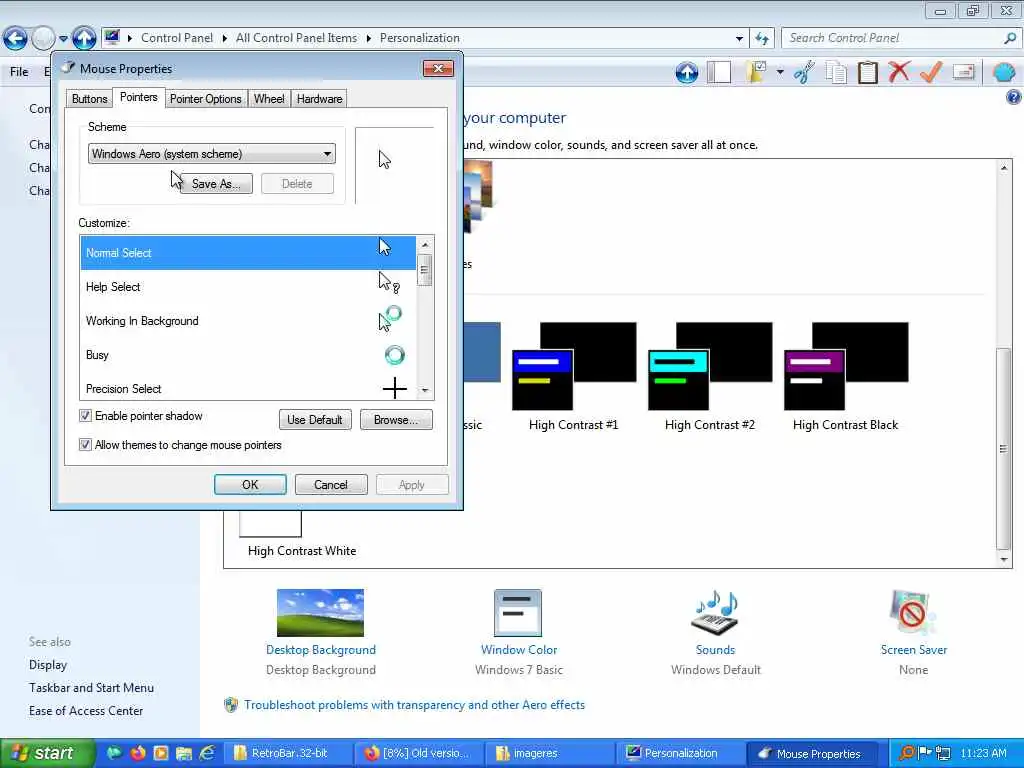The image size is (1024, 768).
Task: Toggle Enable pointer shadow checkbox
Action: pos(85,416)
